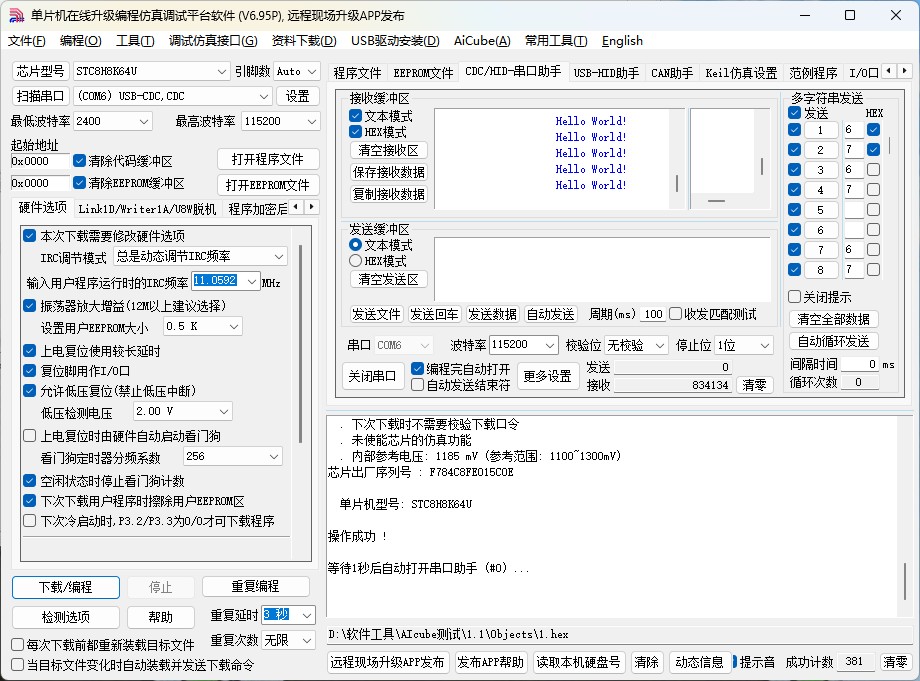
Task: Click right arrow next to 程序加密后 tab
Action: 313,207
